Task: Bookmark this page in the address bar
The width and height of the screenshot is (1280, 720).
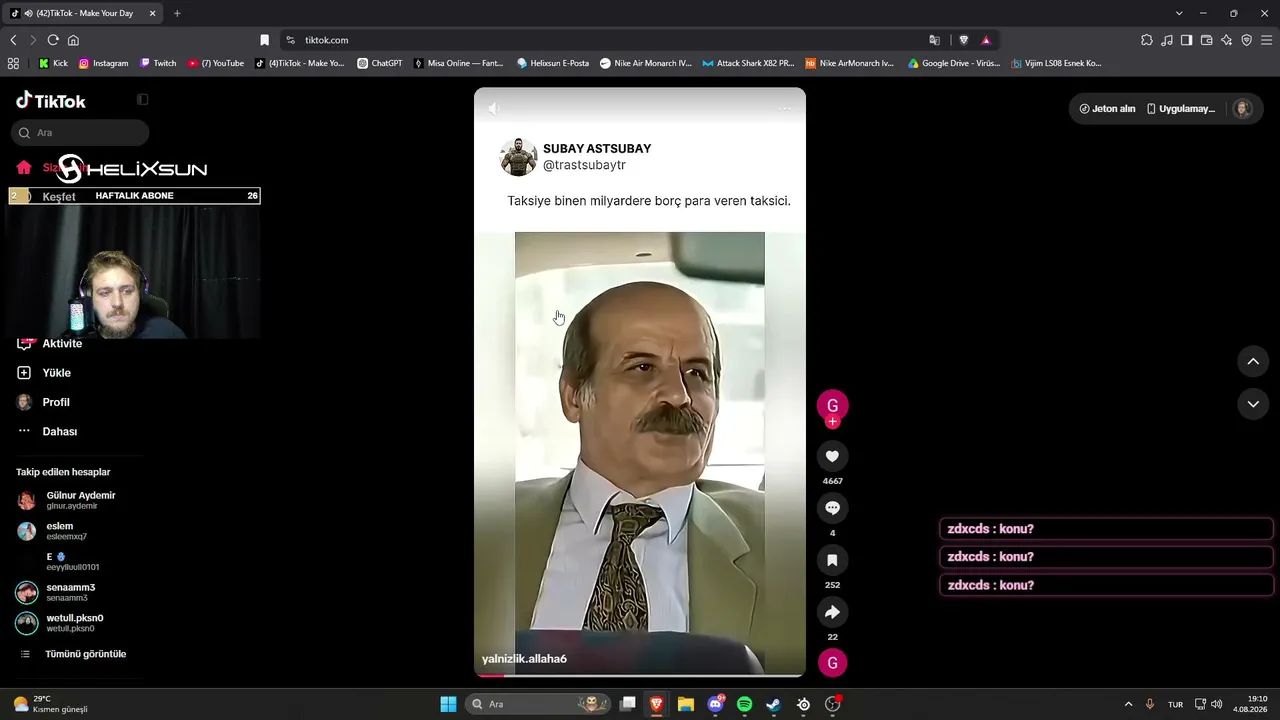Action: tap(264, 40)
